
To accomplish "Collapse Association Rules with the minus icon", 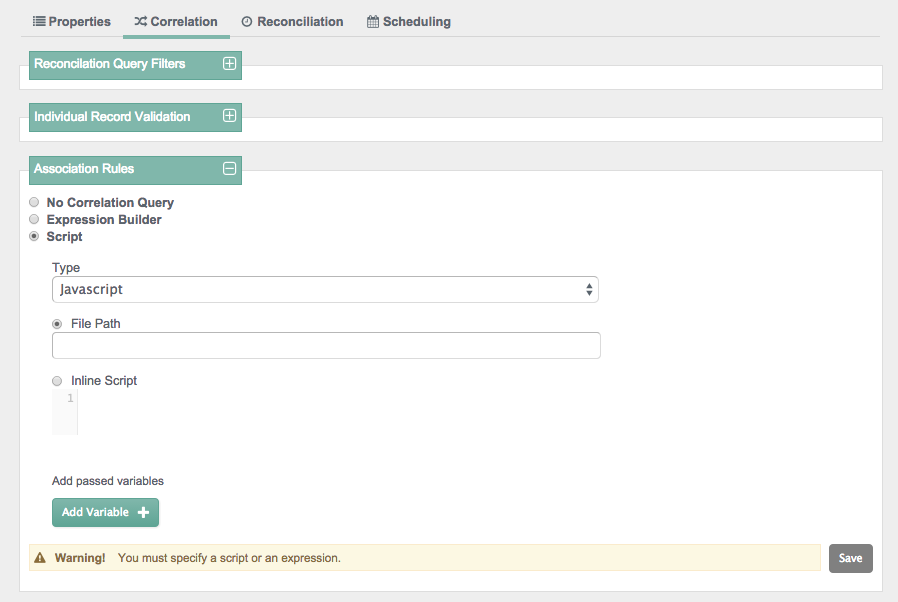I will [229, 168].
